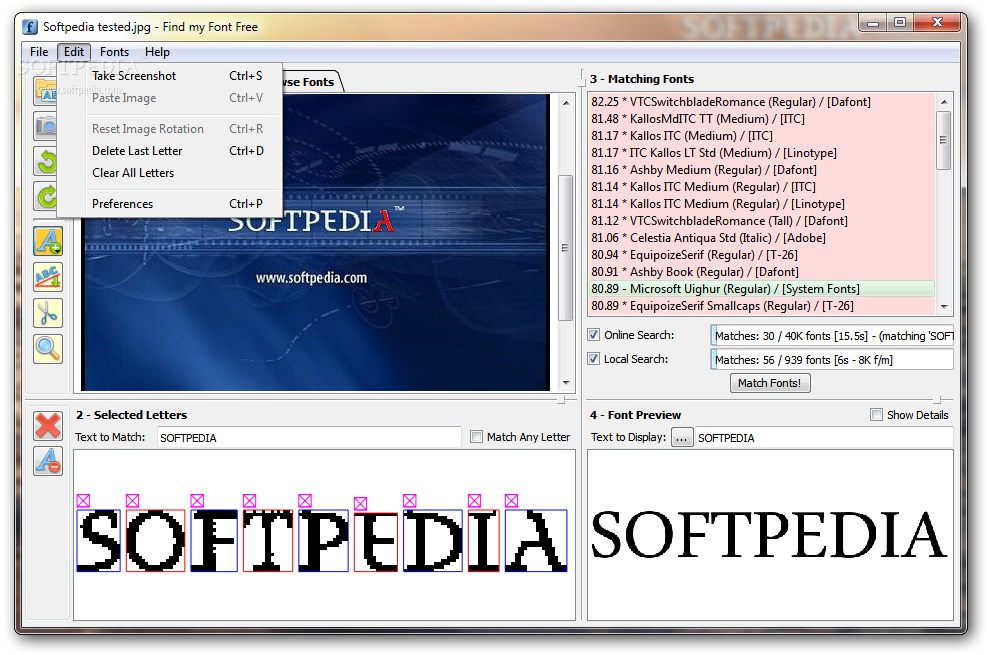Select the magnifying glass zoom tool
The width and height of the screenshot is (988, 655).
(x=48, y=349)
